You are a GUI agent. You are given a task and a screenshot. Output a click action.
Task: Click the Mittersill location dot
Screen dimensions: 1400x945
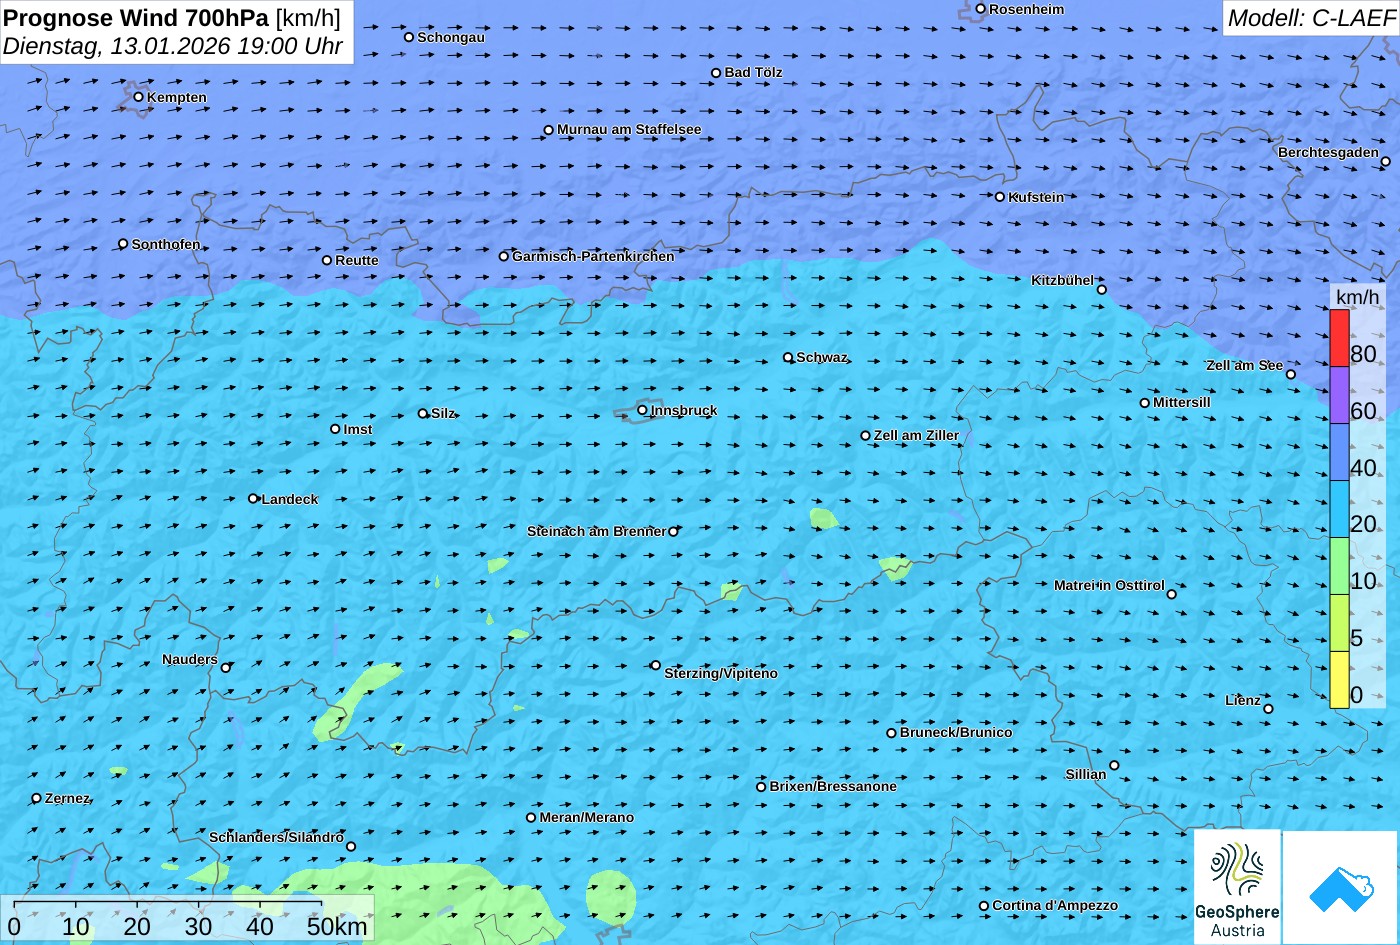[1145, 403]
